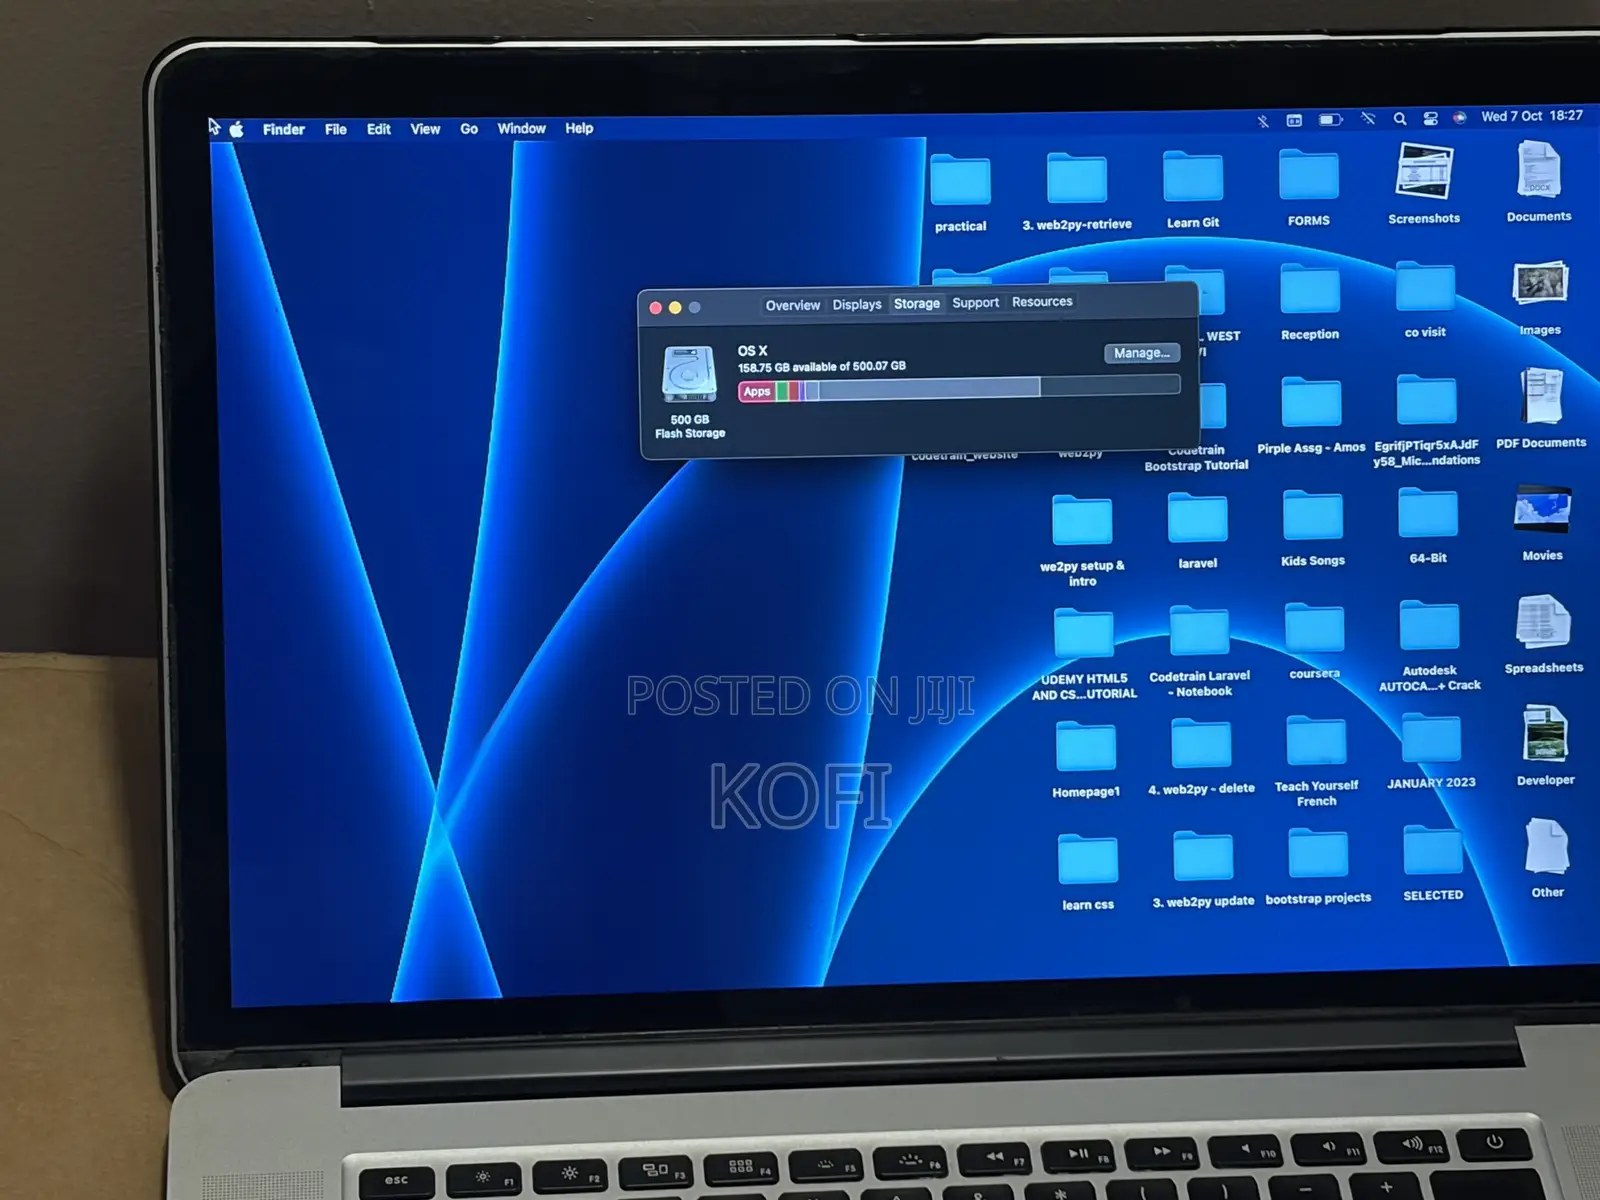This screenshot has width=1600, height=1200.
Task: Select the Other stack icon
Action: [x=1547, y=847]
